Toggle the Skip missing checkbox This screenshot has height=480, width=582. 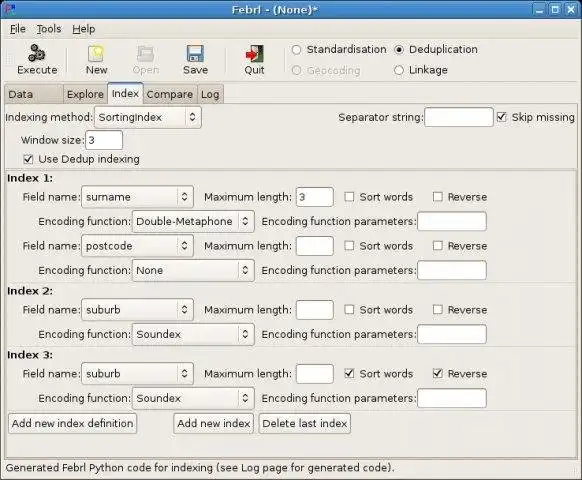coord(501,117)
